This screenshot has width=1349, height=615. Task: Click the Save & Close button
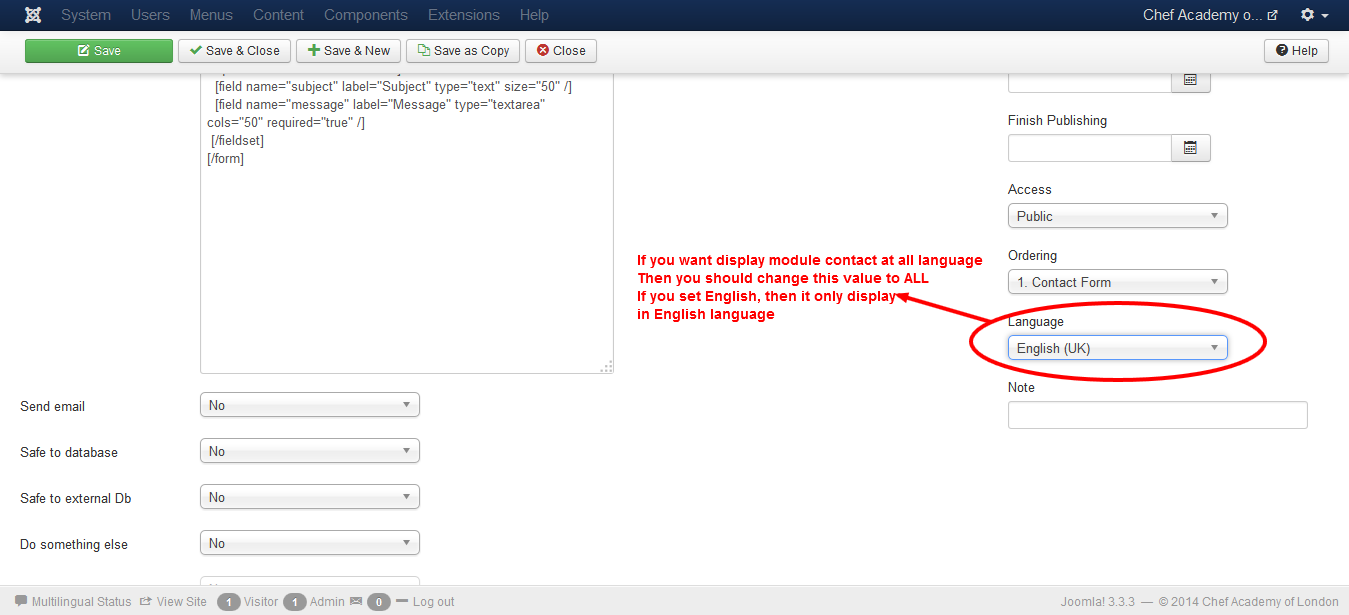point(234,50)
